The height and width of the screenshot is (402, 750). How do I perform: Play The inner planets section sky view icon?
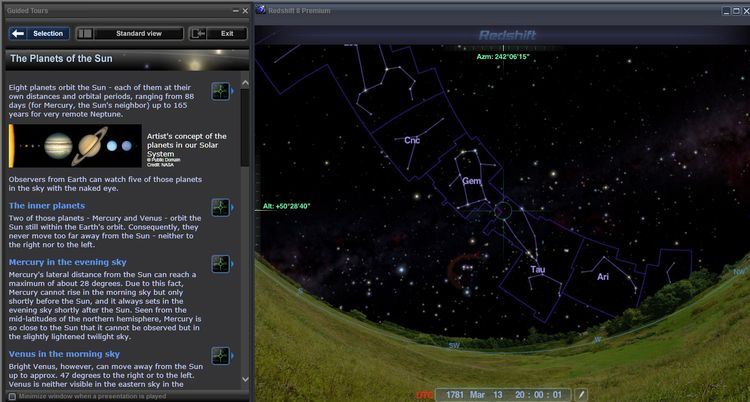pyautogui.click(x=221, y=208)
